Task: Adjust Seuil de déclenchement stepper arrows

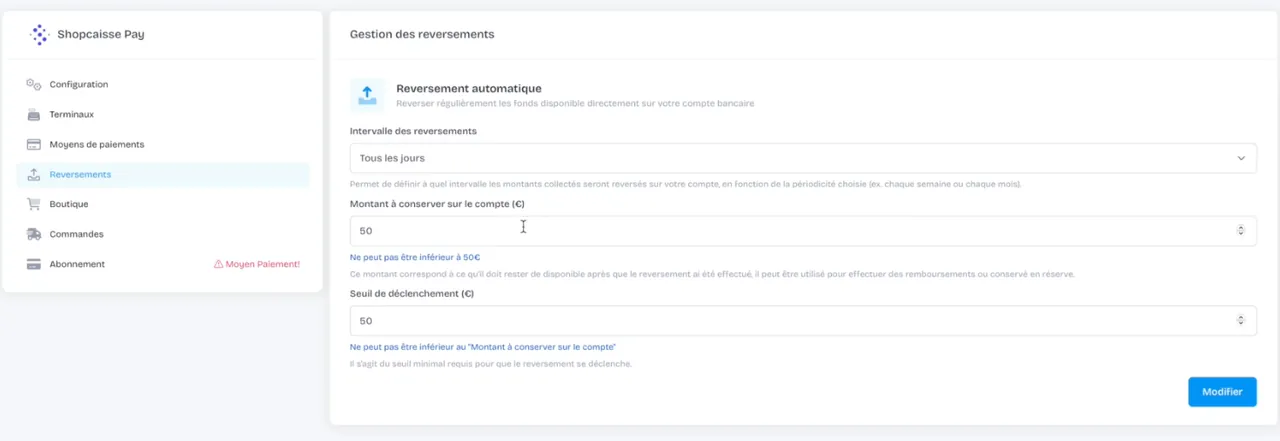Action: (x=1241, y=321)
